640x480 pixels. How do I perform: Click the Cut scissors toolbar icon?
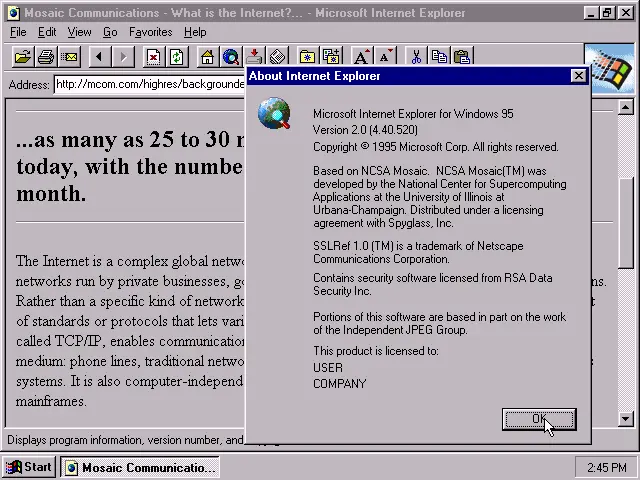point(416,56)
